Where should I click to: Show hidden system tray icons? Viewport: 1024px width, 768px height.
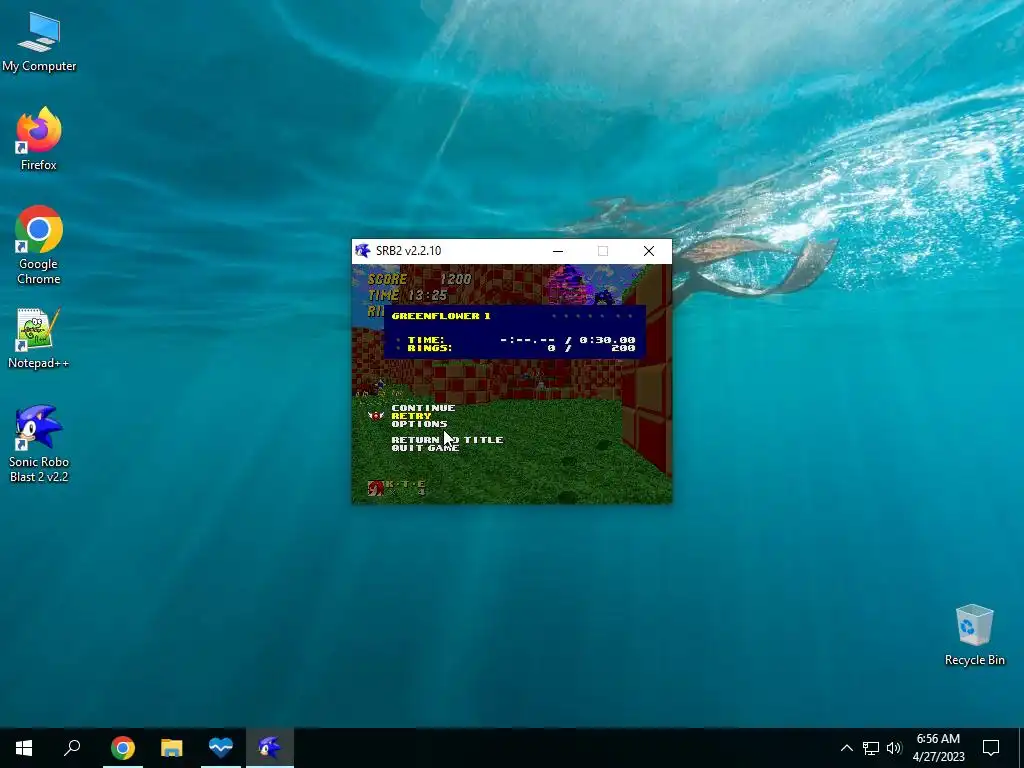(846, 748)
